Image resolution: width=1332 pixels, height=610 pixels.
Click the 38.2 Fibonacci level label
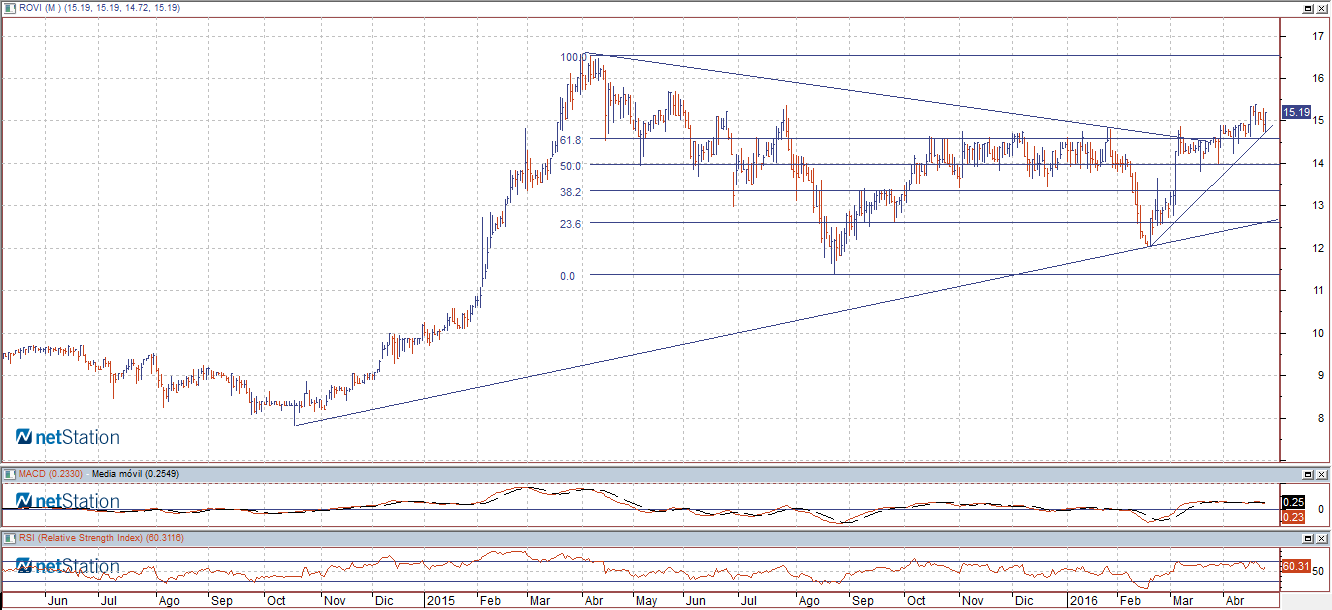point(572,191)
